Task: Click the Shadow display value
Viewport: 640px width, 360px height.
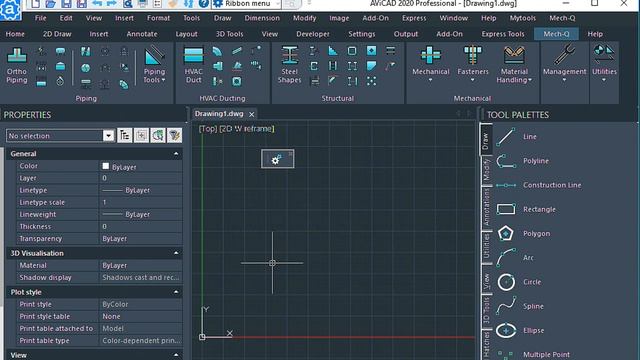Action: tap(141, 278)
